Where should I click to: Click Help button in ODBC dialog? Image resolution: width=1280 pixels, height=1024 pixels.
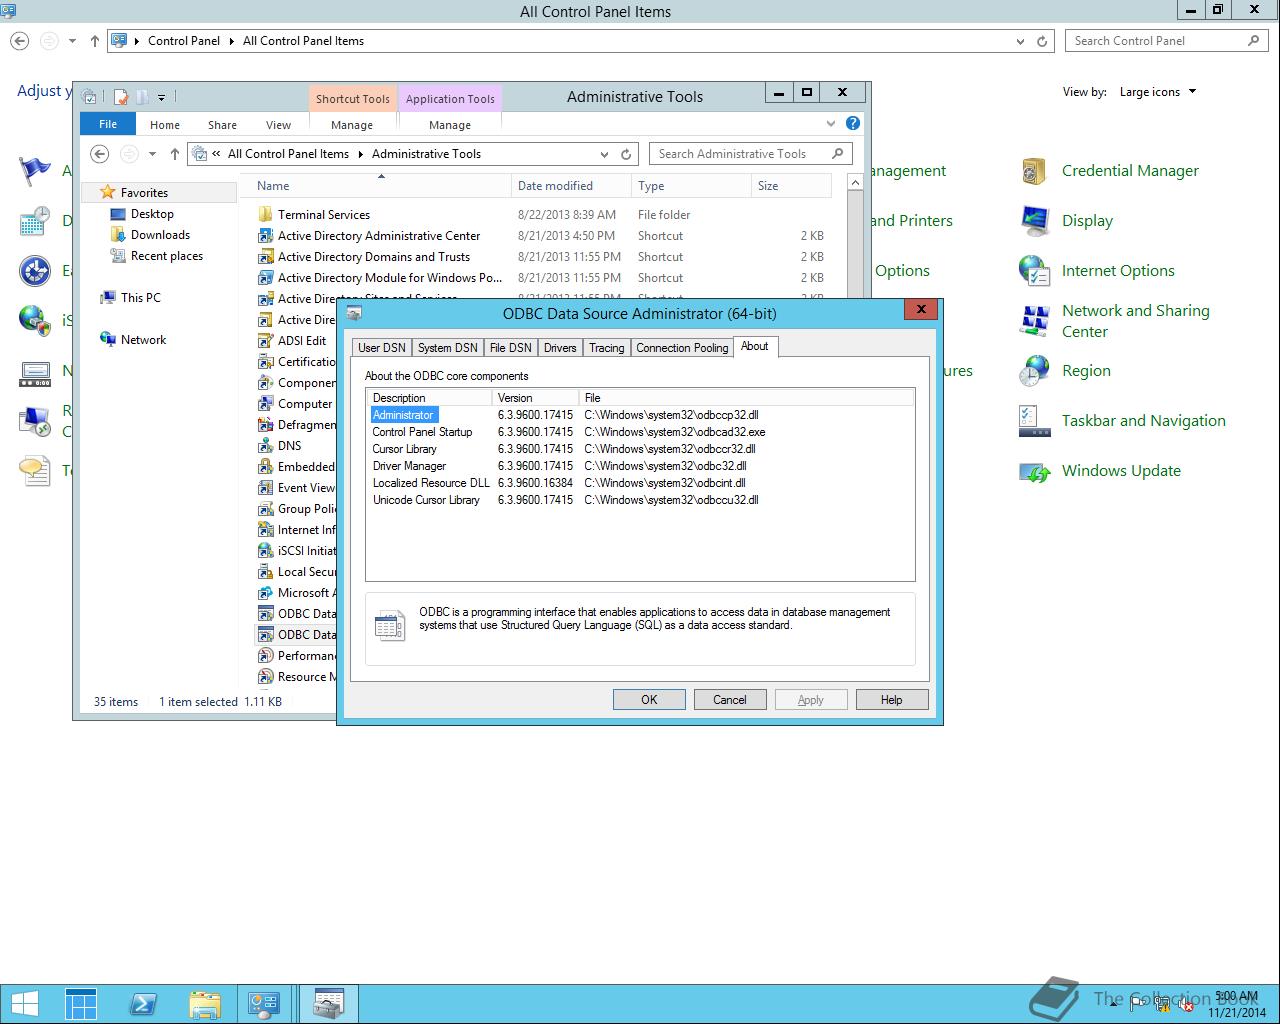click(892, 700)
